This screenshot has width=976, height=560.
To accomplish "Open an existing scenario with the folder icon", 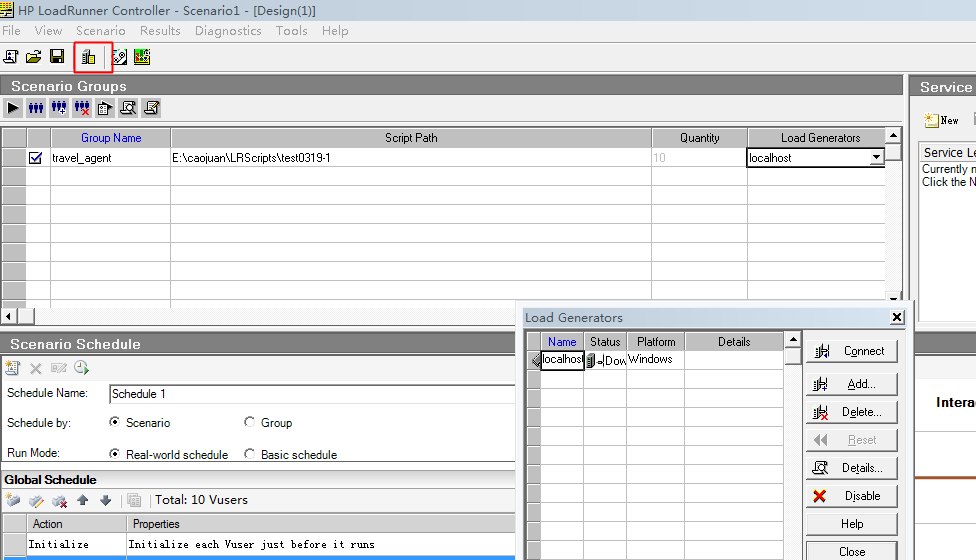I will click(34, 57).
